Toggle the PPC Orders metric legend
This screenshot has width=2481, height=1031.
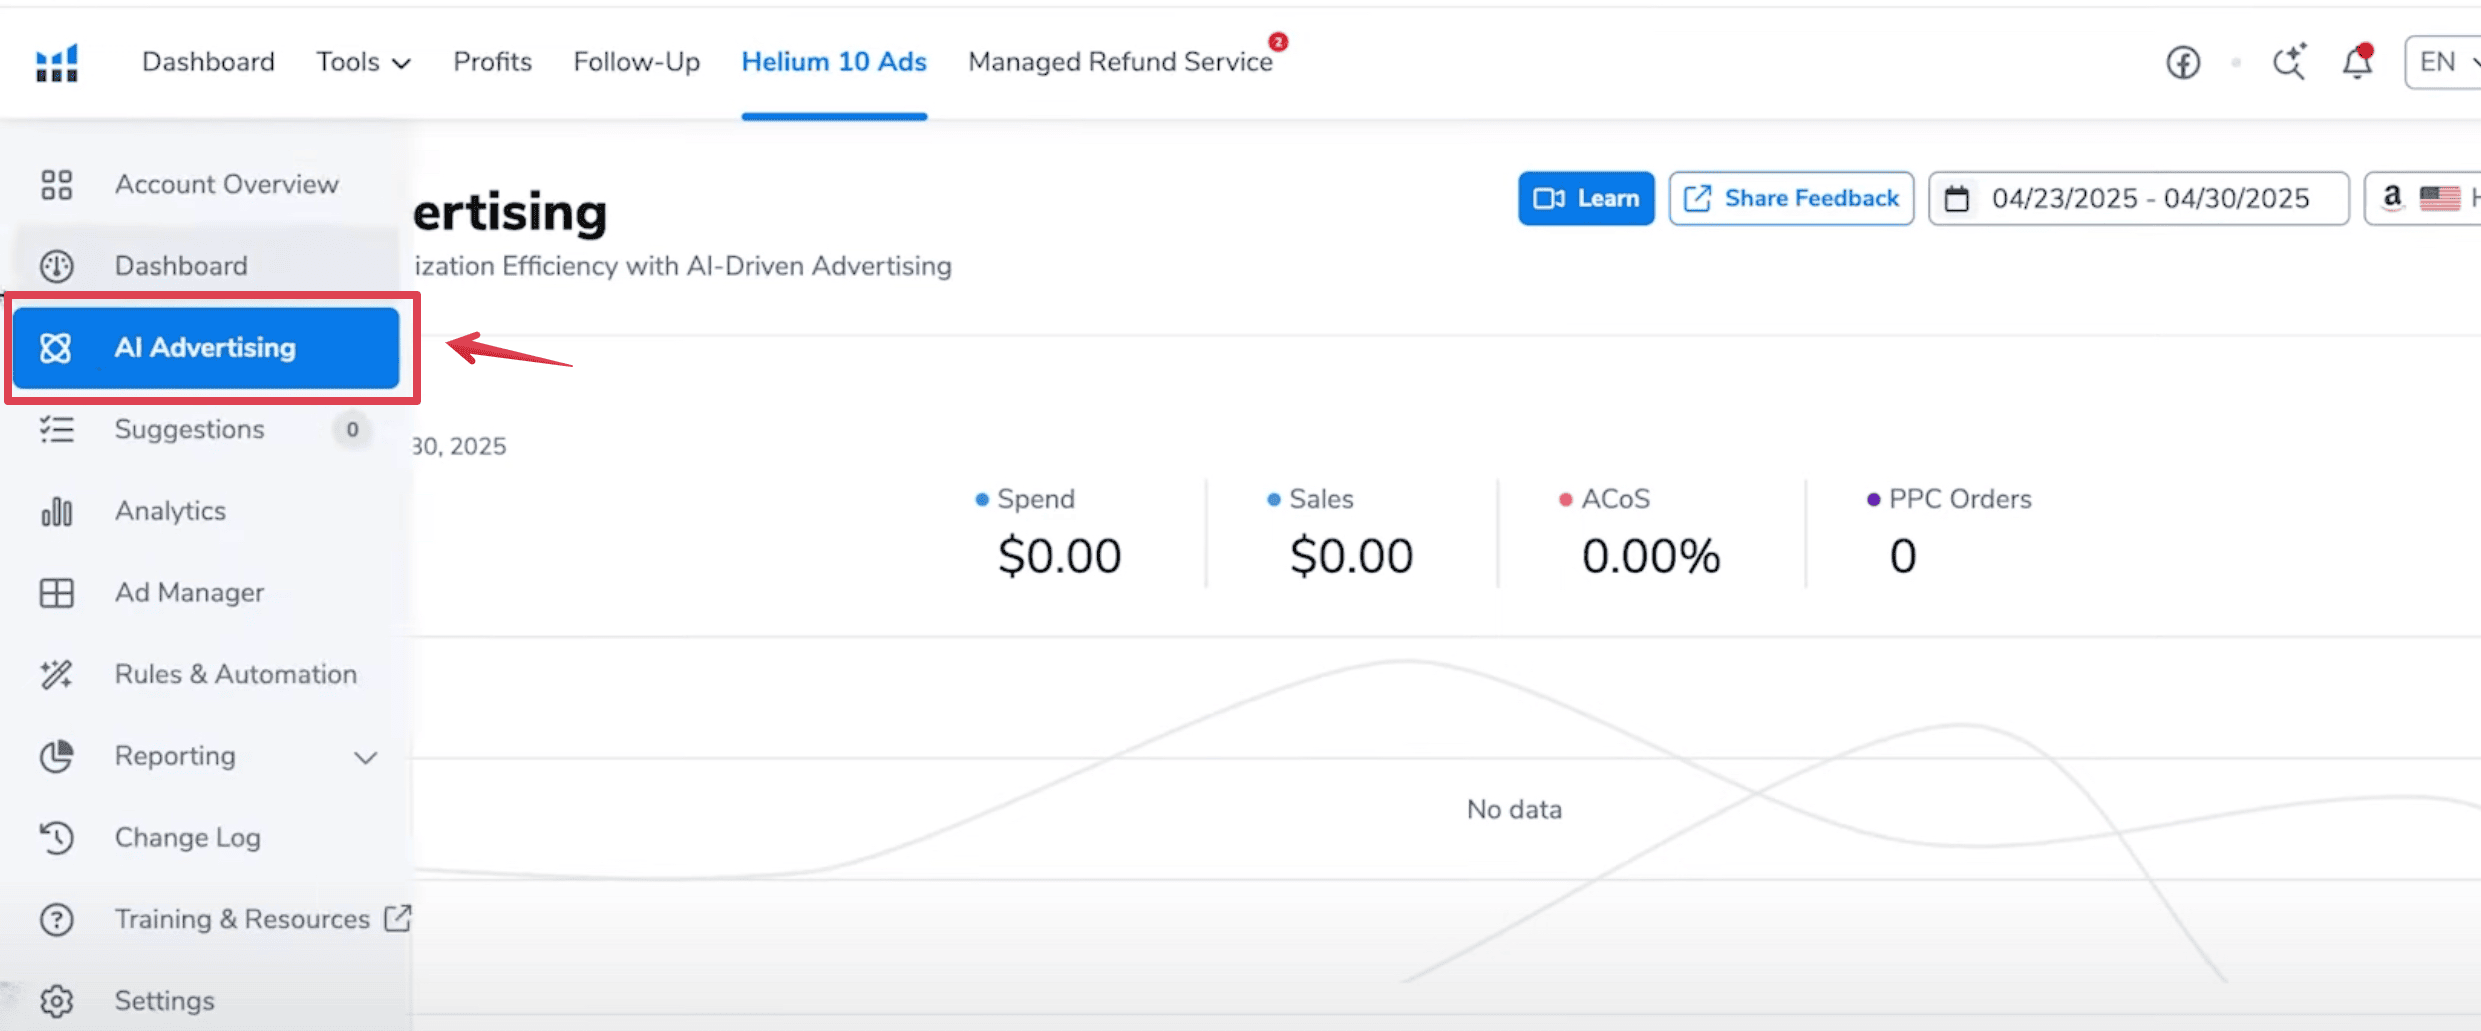tap(1949, 499)
